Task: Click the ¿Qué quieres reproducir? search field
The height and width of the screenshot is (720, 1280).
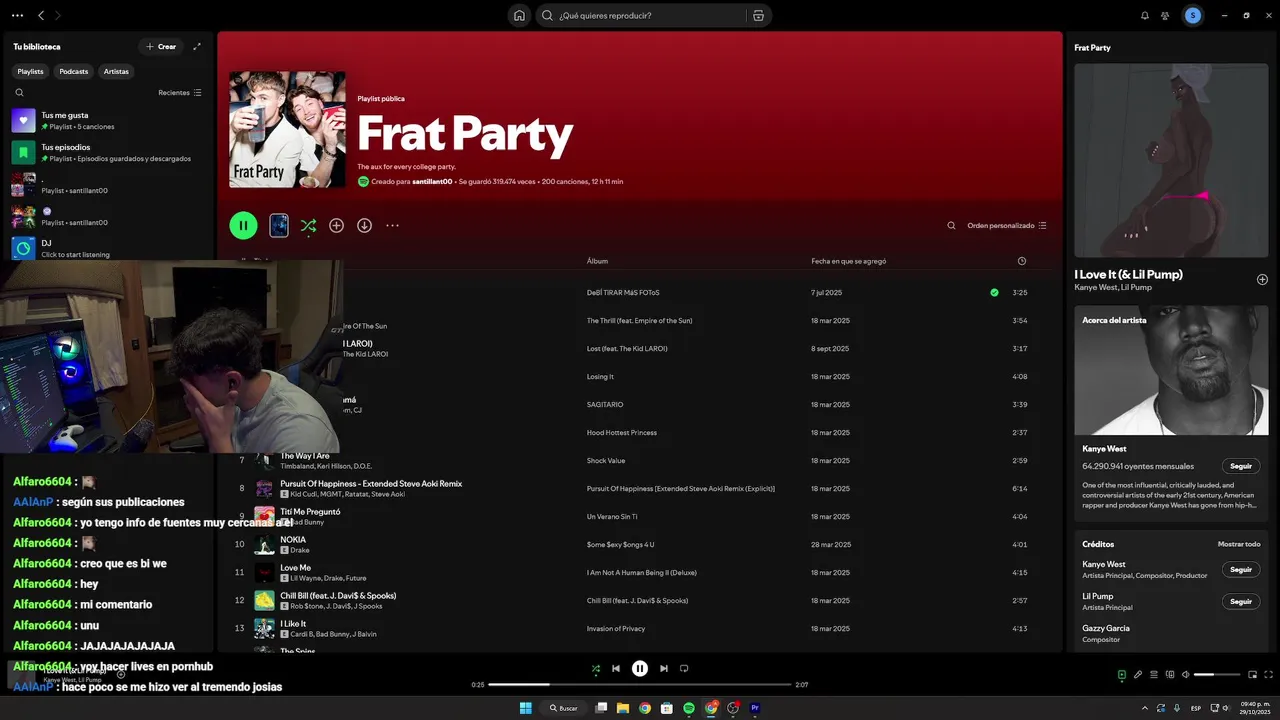Action: (x=650, y=15)
